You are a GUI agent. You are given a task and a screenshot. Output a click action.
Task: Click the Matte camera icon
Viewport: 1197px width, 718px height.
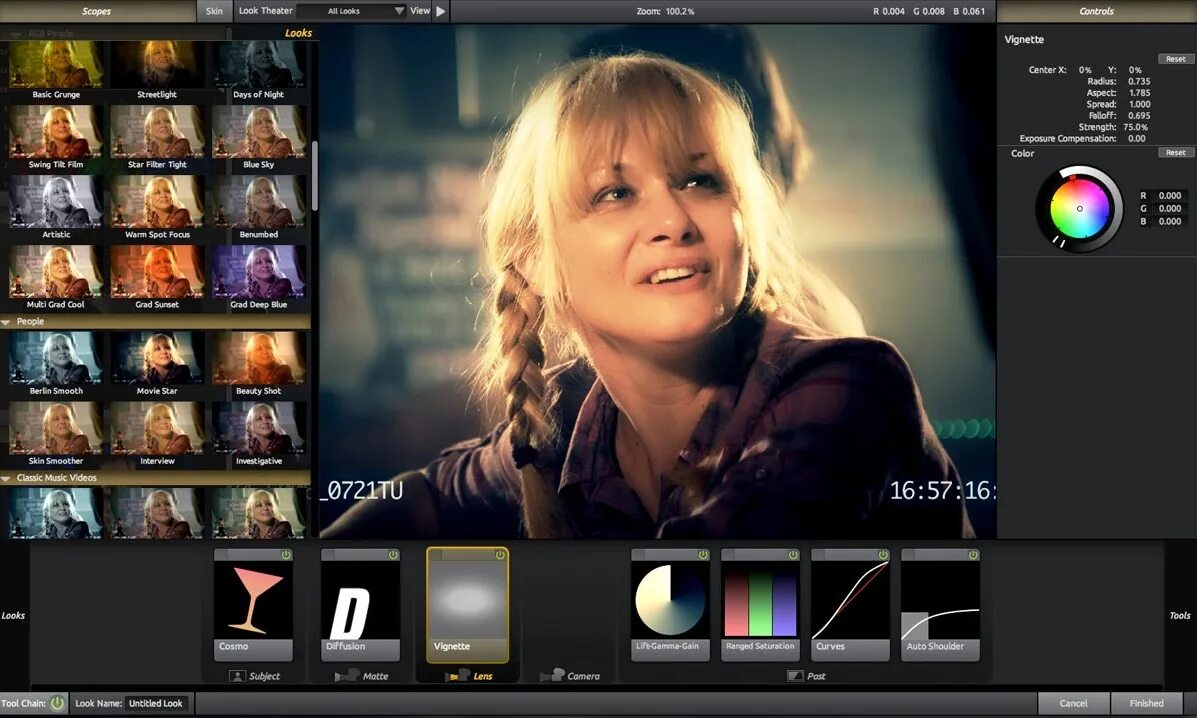347,676
